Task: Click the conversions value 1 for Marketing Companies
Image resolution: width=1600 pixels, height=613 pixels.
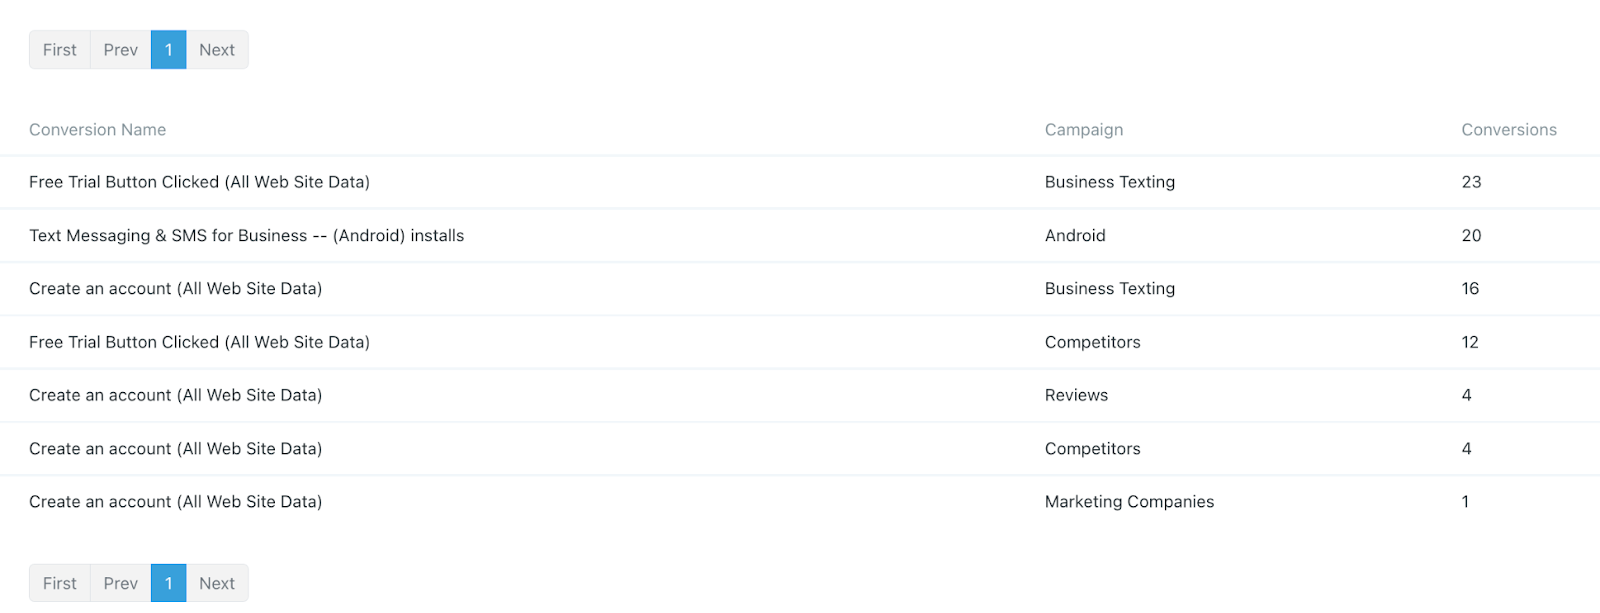Action: click(x=1465, y=502)
